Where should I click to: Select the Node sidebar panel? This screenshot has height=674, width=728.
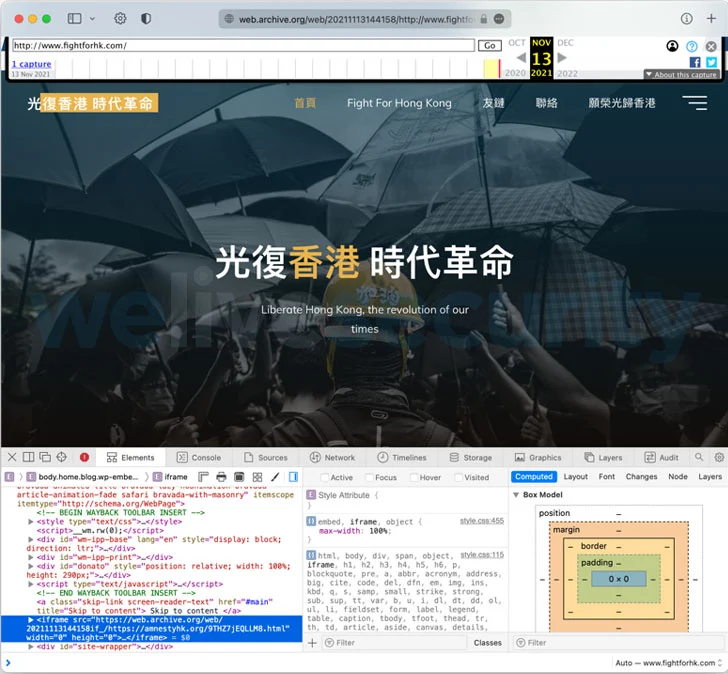pyautogui.click(x=678, y=477)
